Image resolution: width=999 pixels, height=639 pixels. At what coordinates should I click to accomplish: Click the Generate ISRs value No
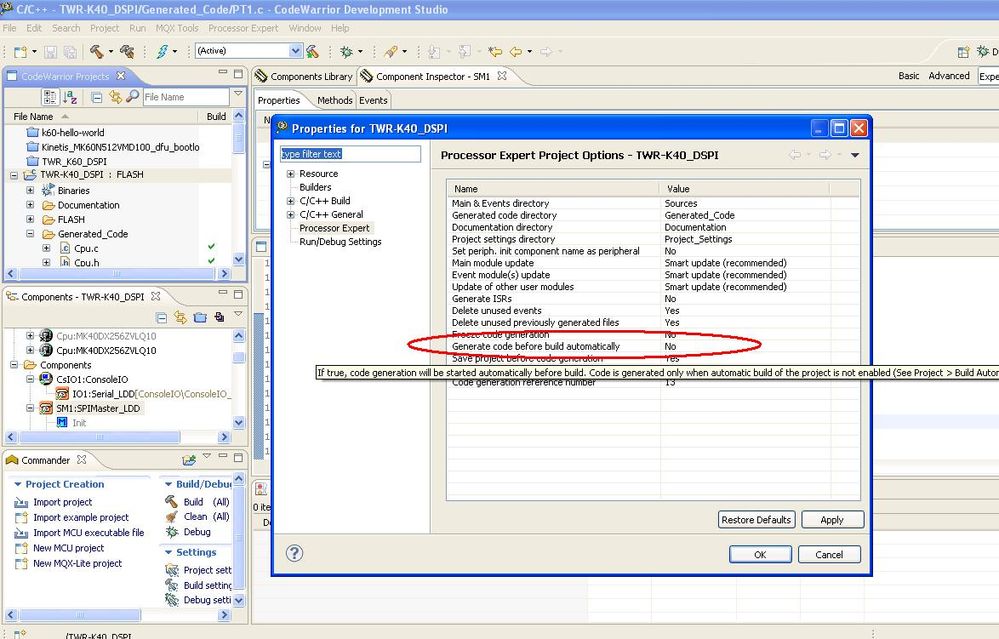[670, 299]
